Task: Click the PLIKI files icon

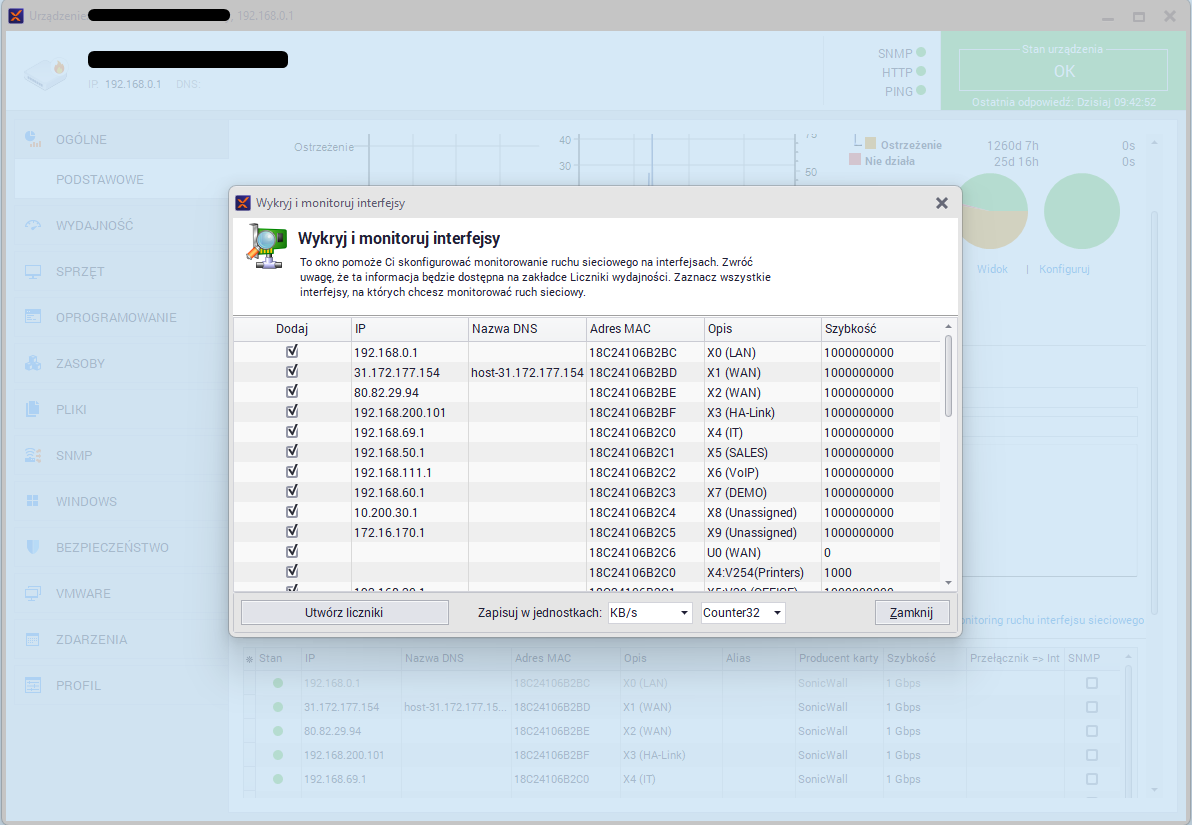Action: (33, 410)
